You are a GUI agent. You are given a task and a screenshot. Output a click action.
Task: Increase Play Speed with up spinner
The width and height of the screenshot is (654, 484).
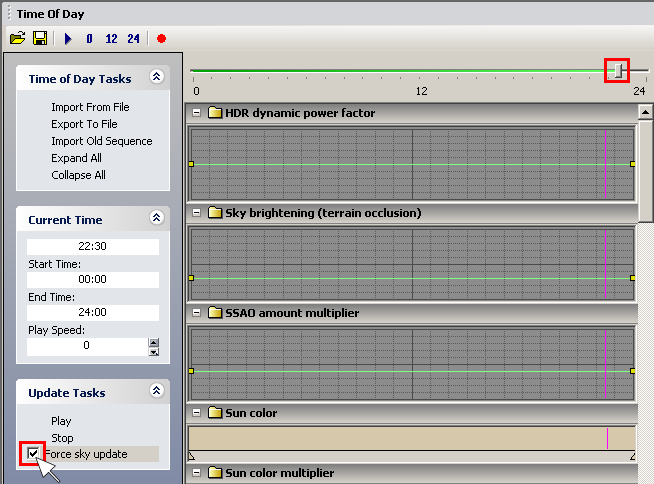coord(154,343)
